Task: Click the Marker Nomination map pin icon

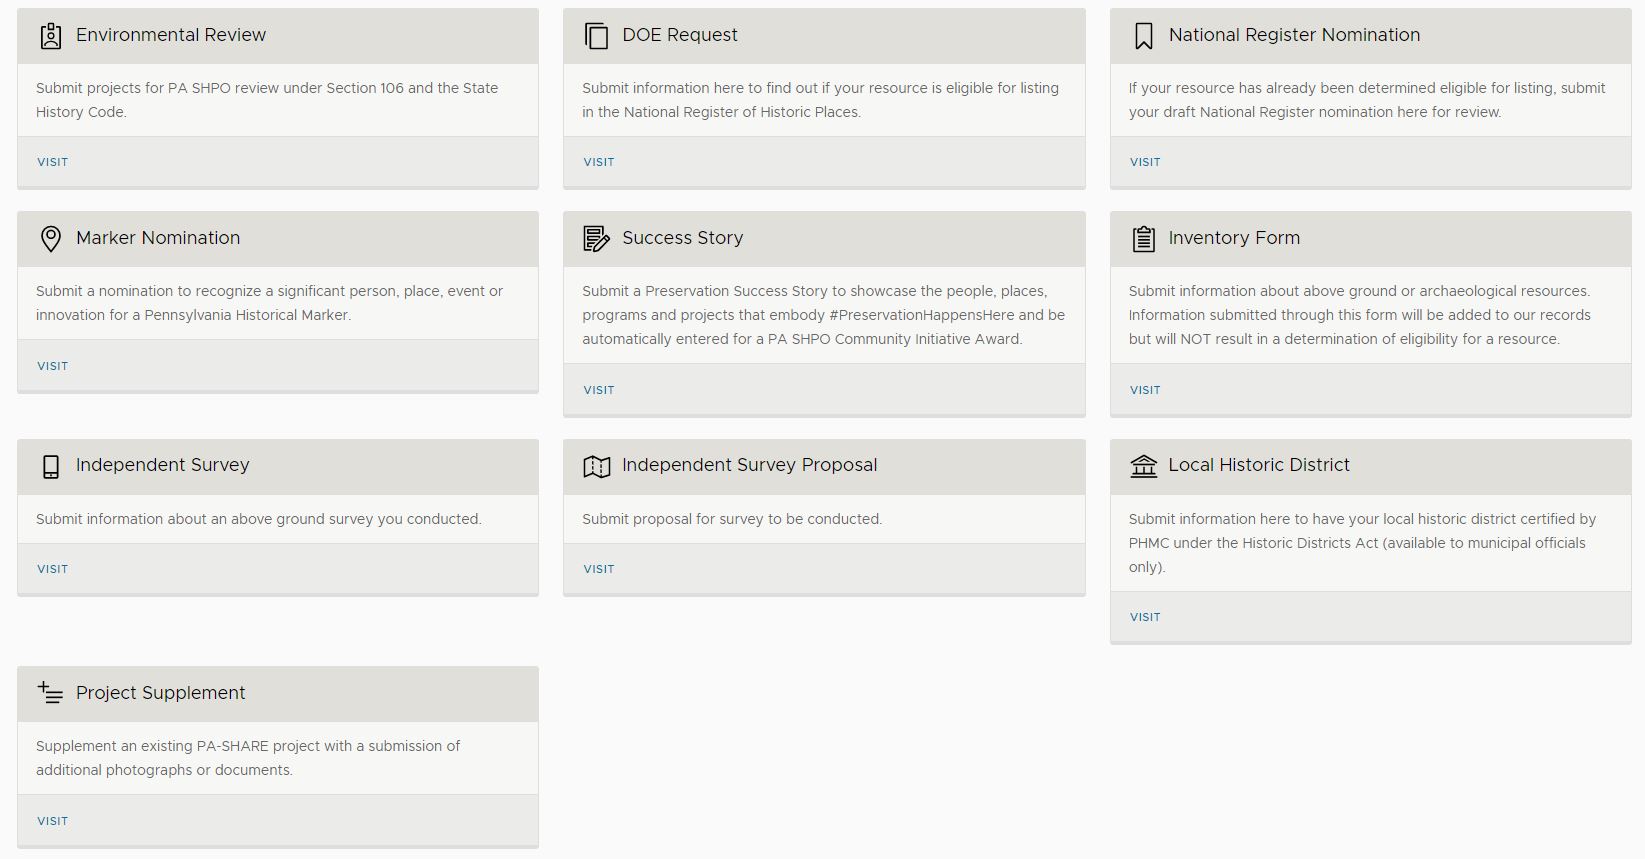Action: [50, 239]
